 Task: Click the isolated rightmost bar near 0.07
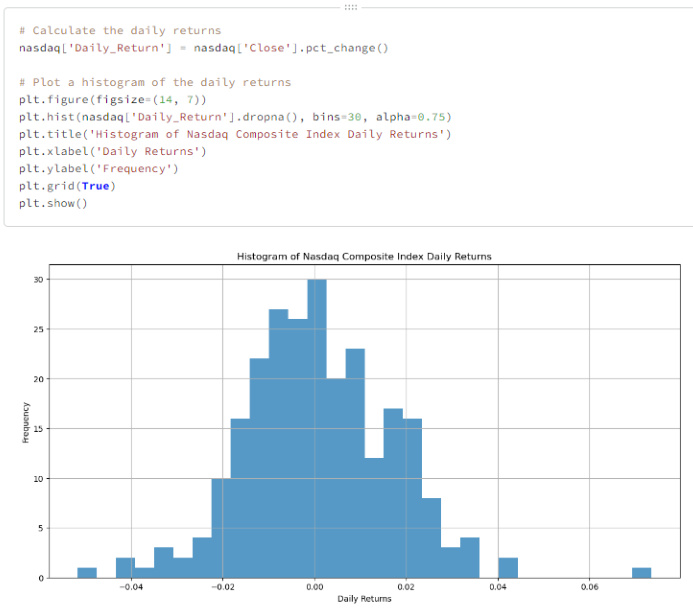(x=641, y=572)
